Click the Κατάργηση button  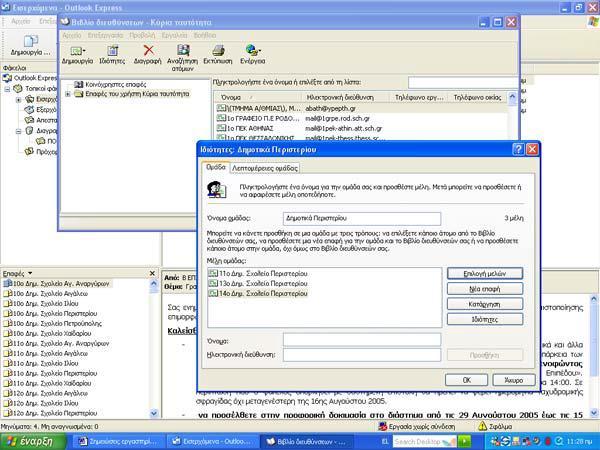485,304
